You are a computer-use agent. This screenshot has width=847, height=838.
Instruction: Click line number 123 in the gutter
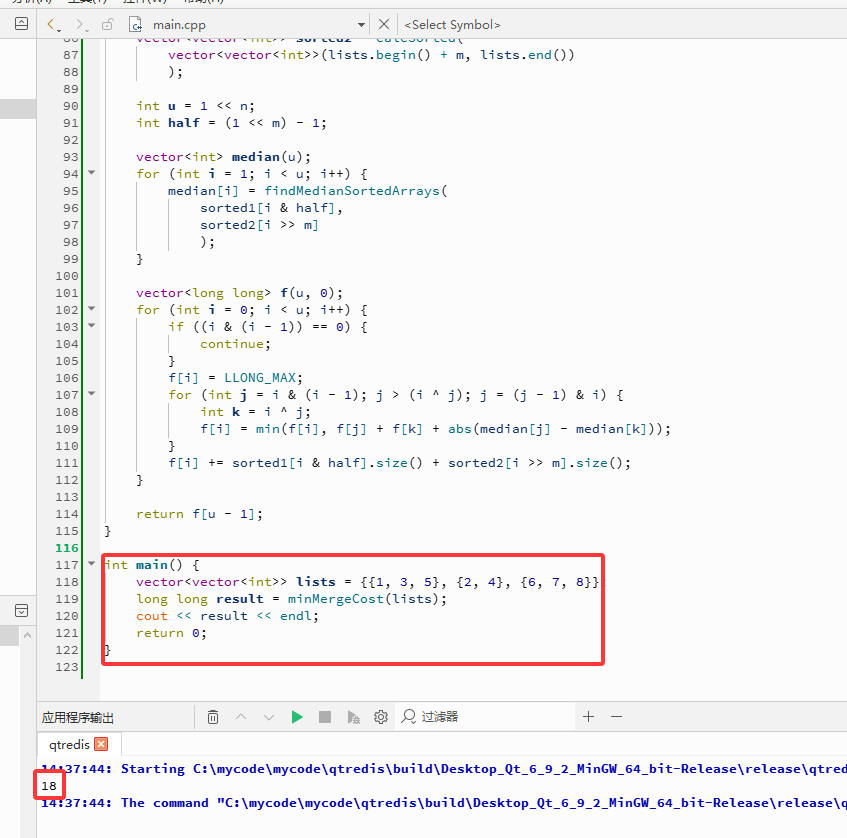pyautogui.click(x=66, y=667)
